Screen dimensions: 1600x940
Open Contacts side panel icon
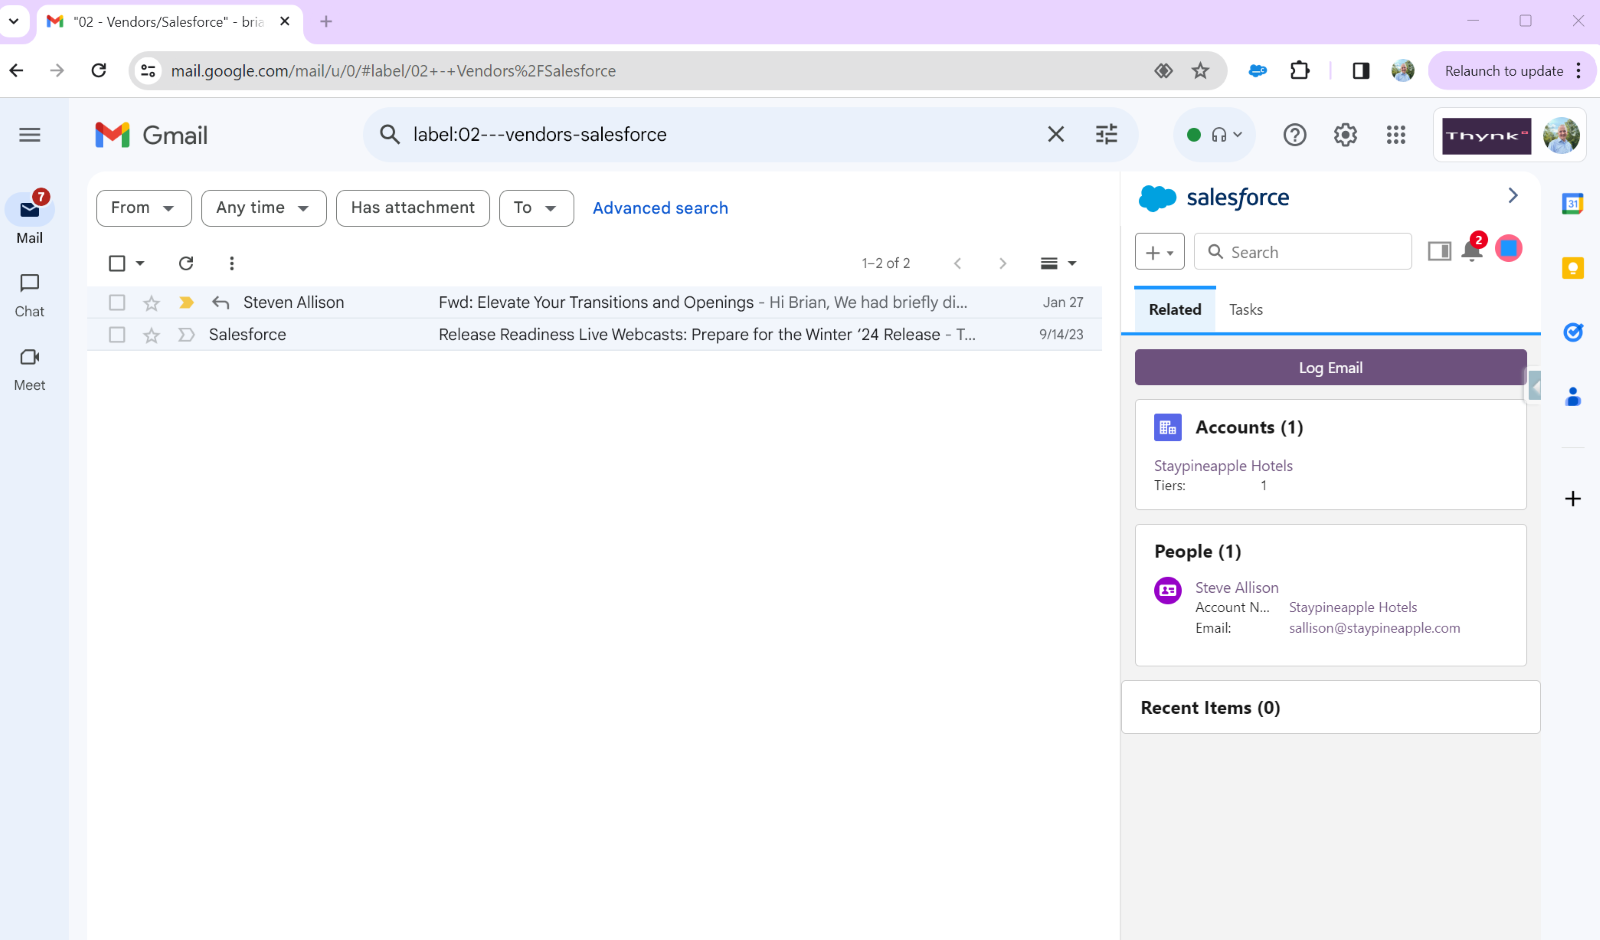(1573, 396)
